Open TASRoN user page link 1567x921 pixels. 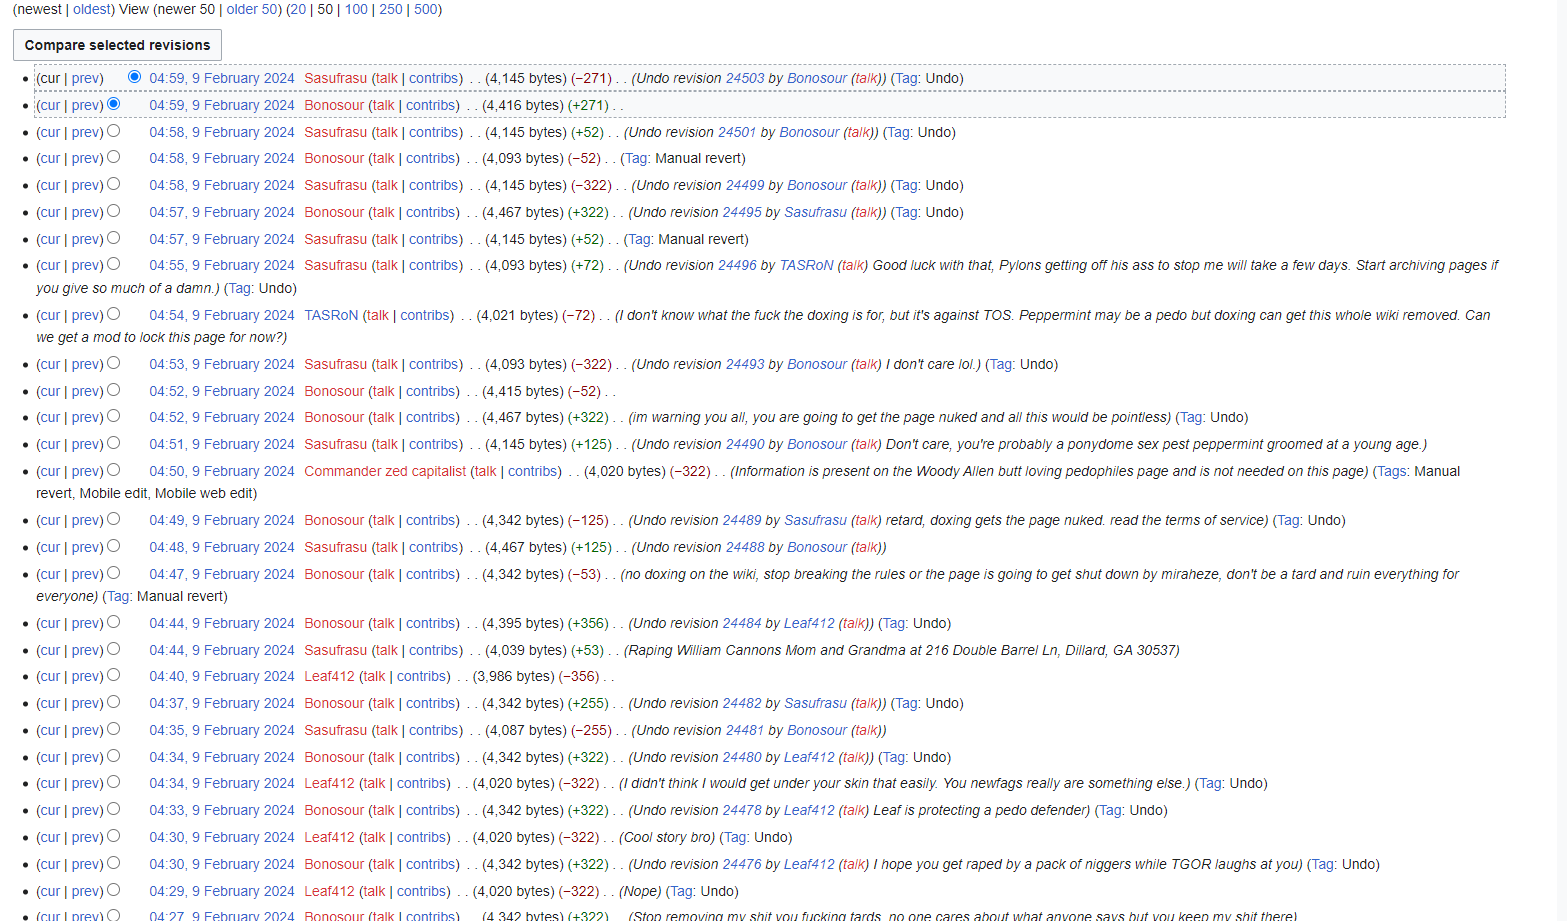tap(331, 315)
